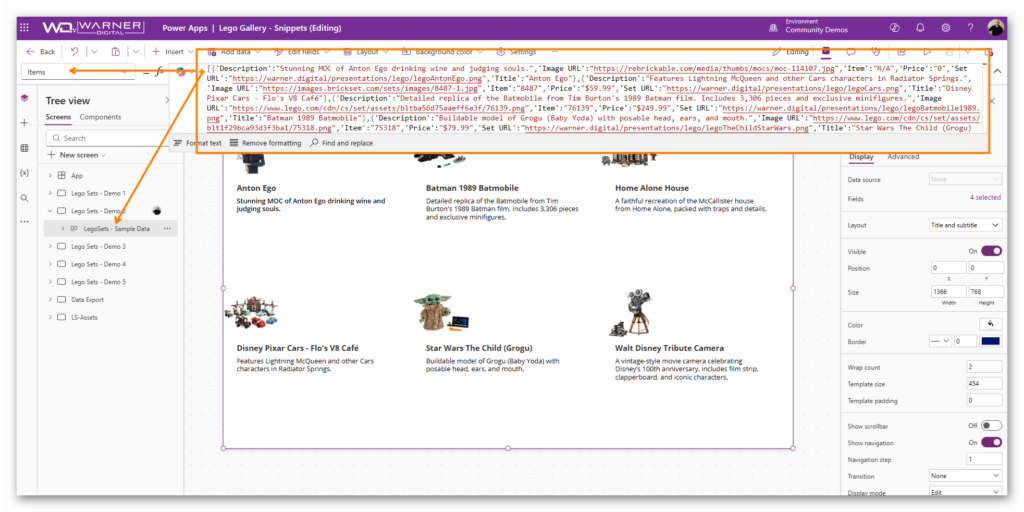This screenshot has height=512, width=1024.
Task: Open the Color fill picker
Action: pyautogui.click(x=991, y=325)
